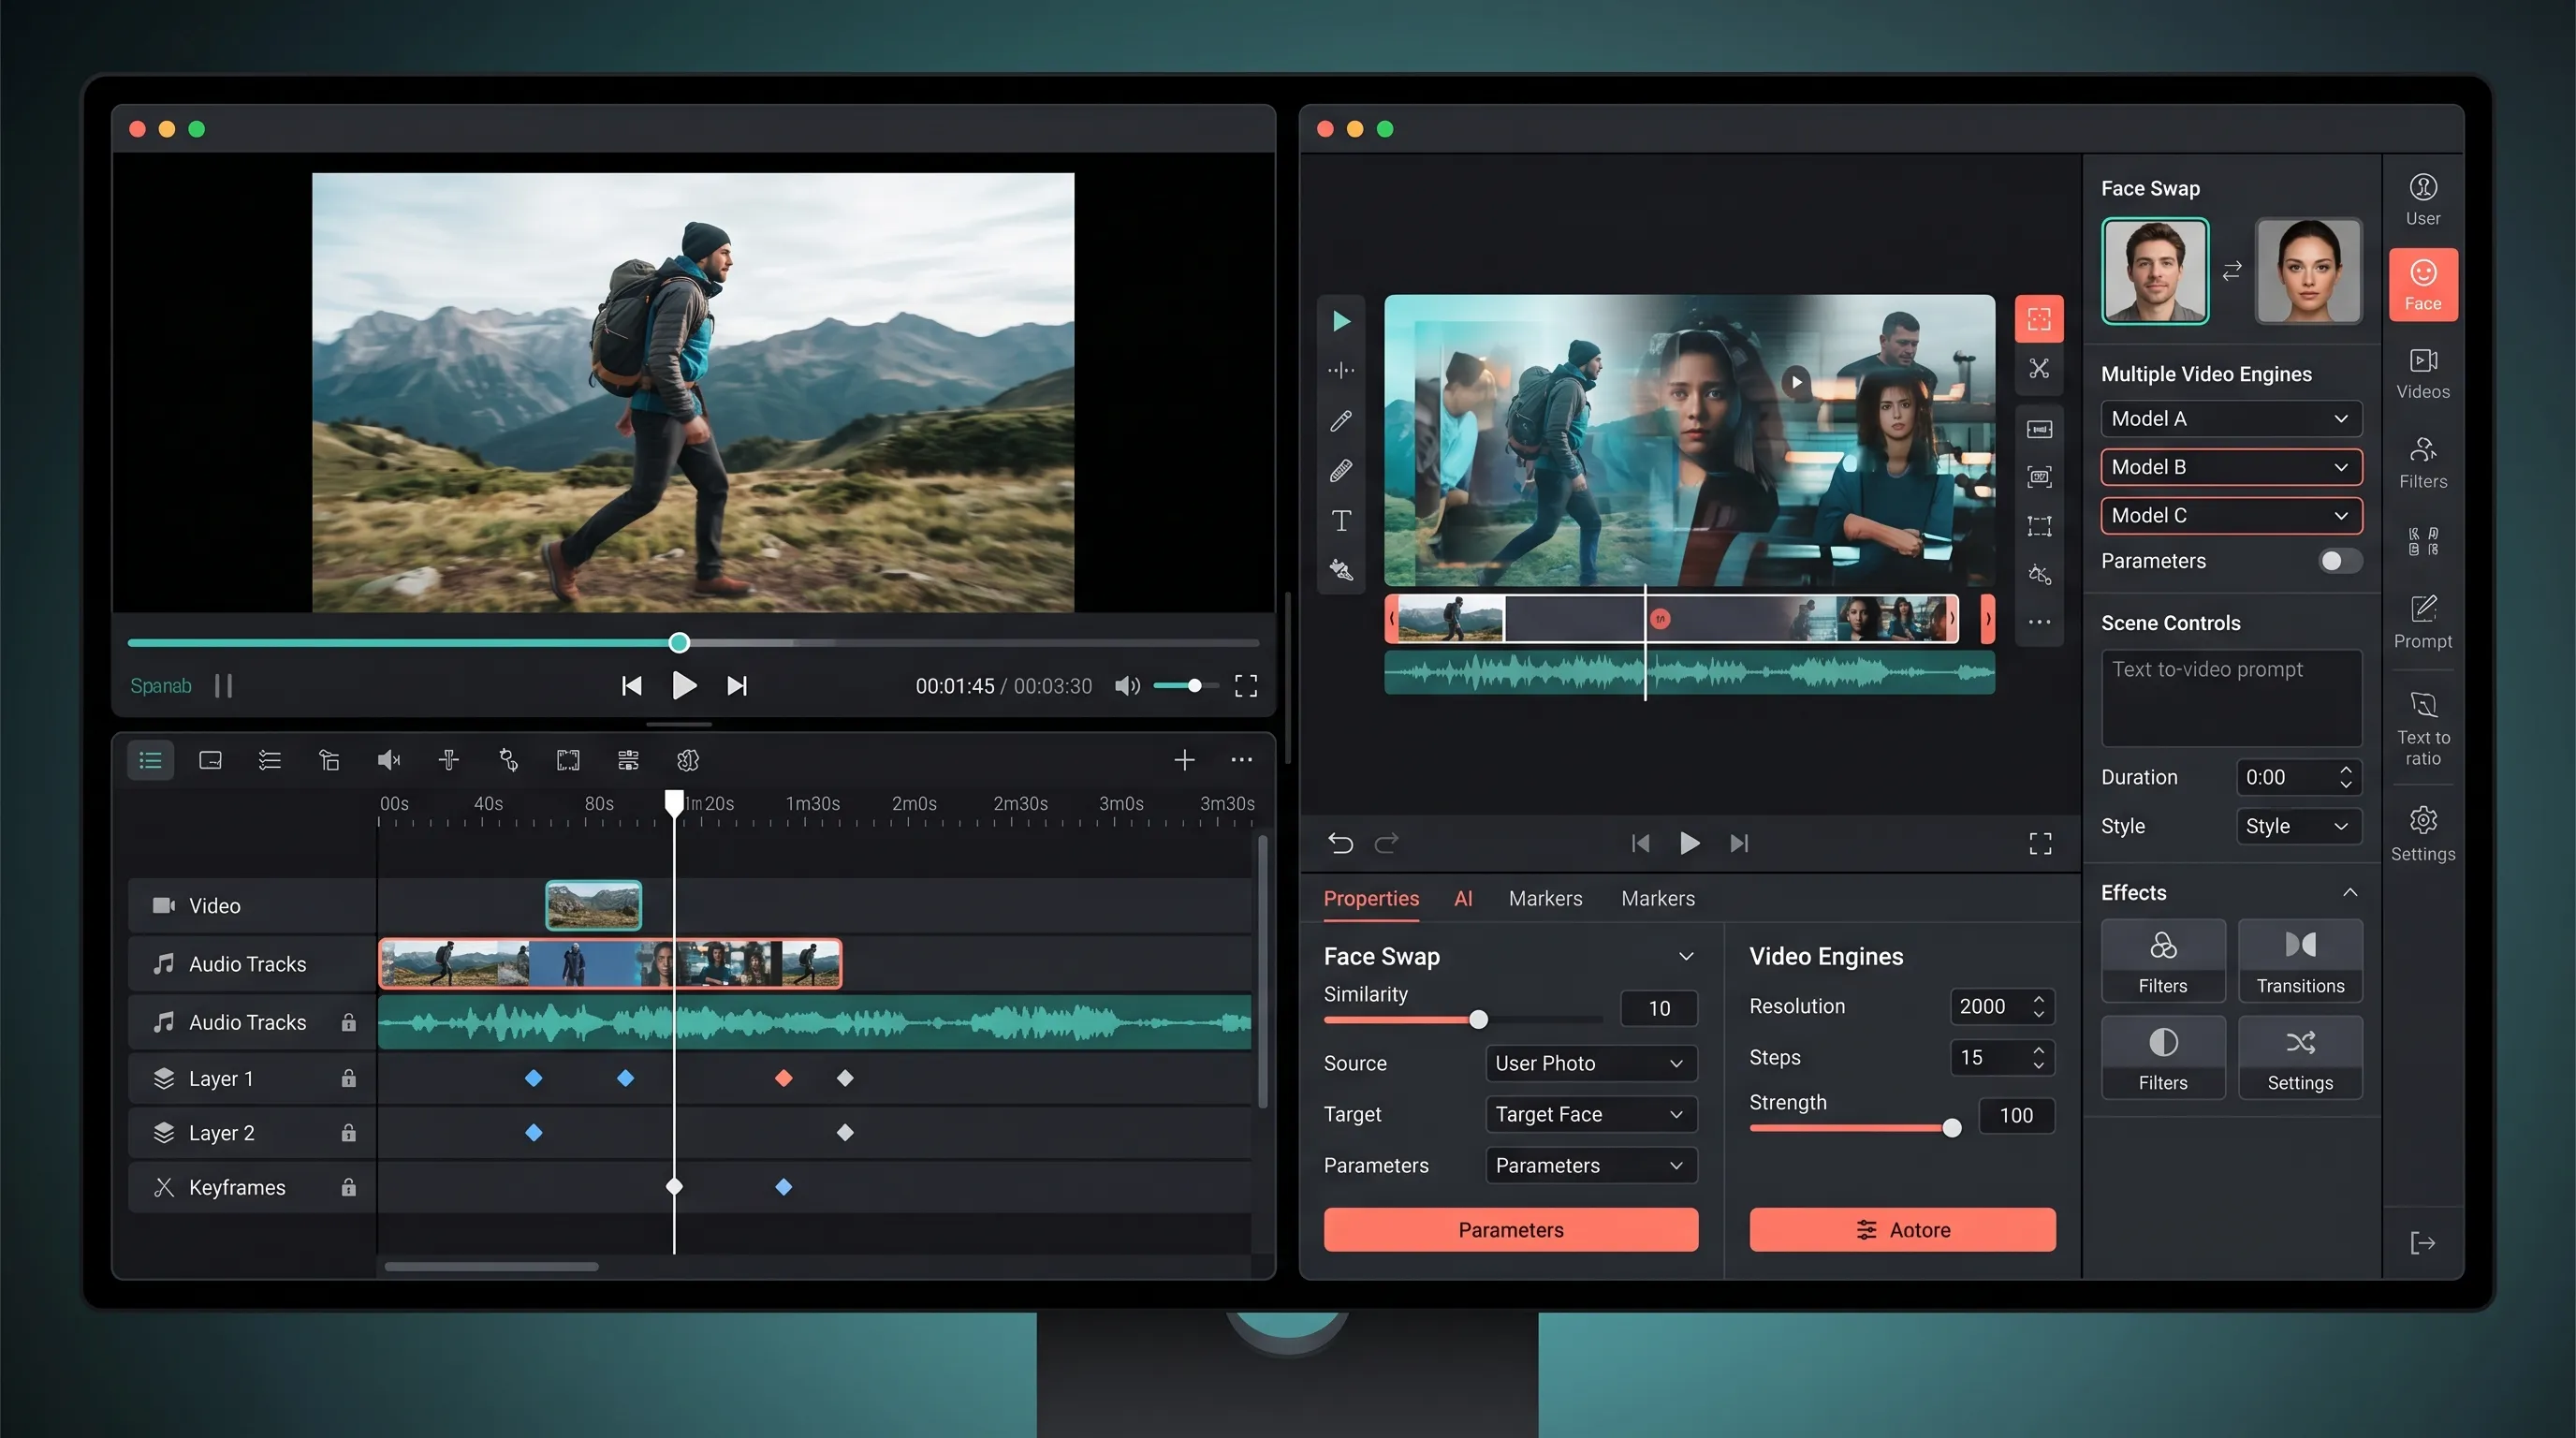2576x1438 pixels.
Task: Open the Face panel in sidebar
Action: [2422, 285]
